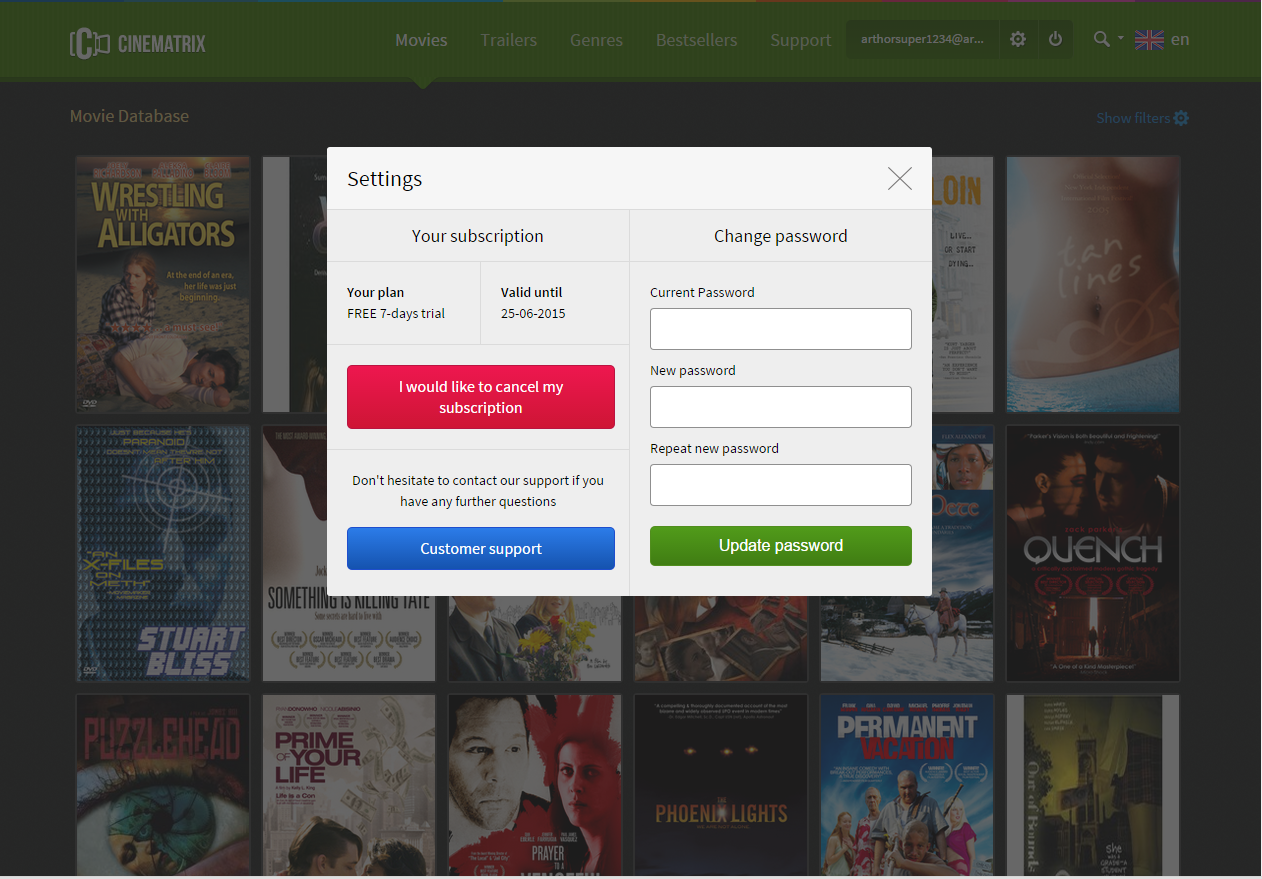Open the Tan Lines movie poster
This screenshot has width=1262, height=879.
[x=1093, y=284]
